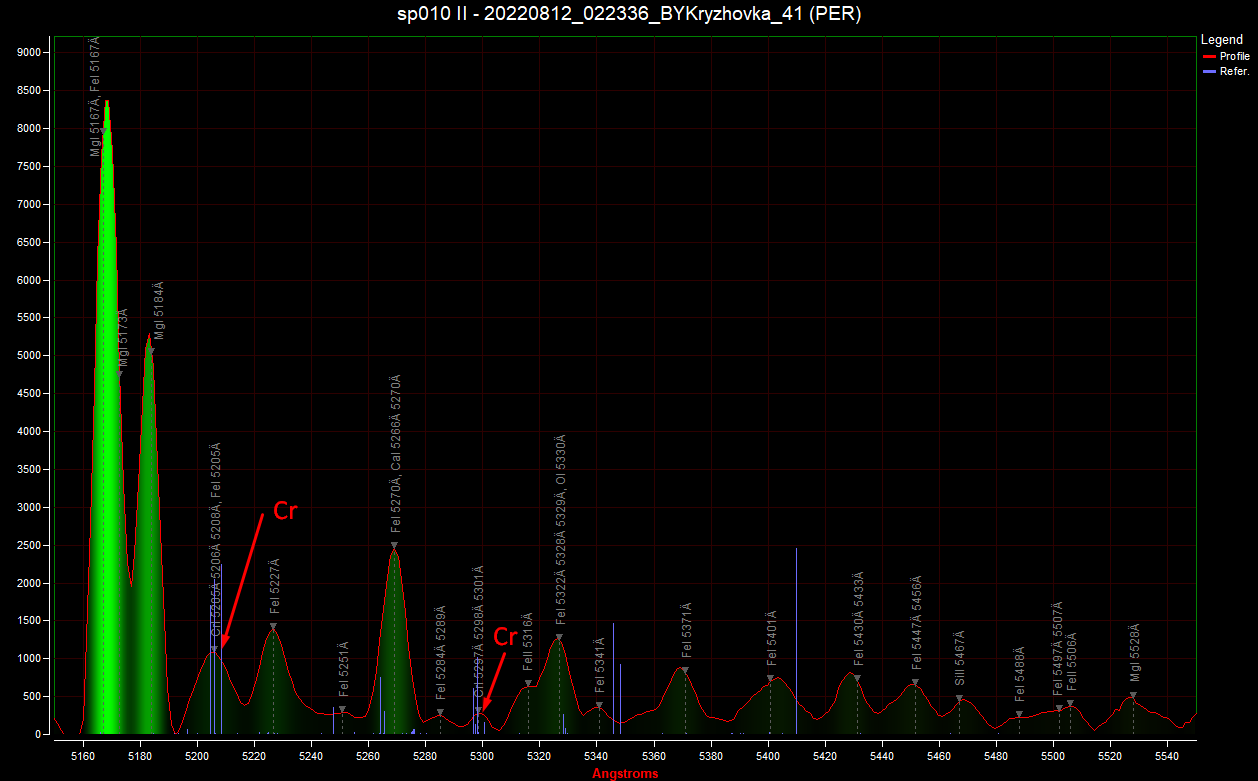Viewport: 1258px width, 781px height.
Task: Click the SiII 5467Å label
Action: [x=960, y=659]
